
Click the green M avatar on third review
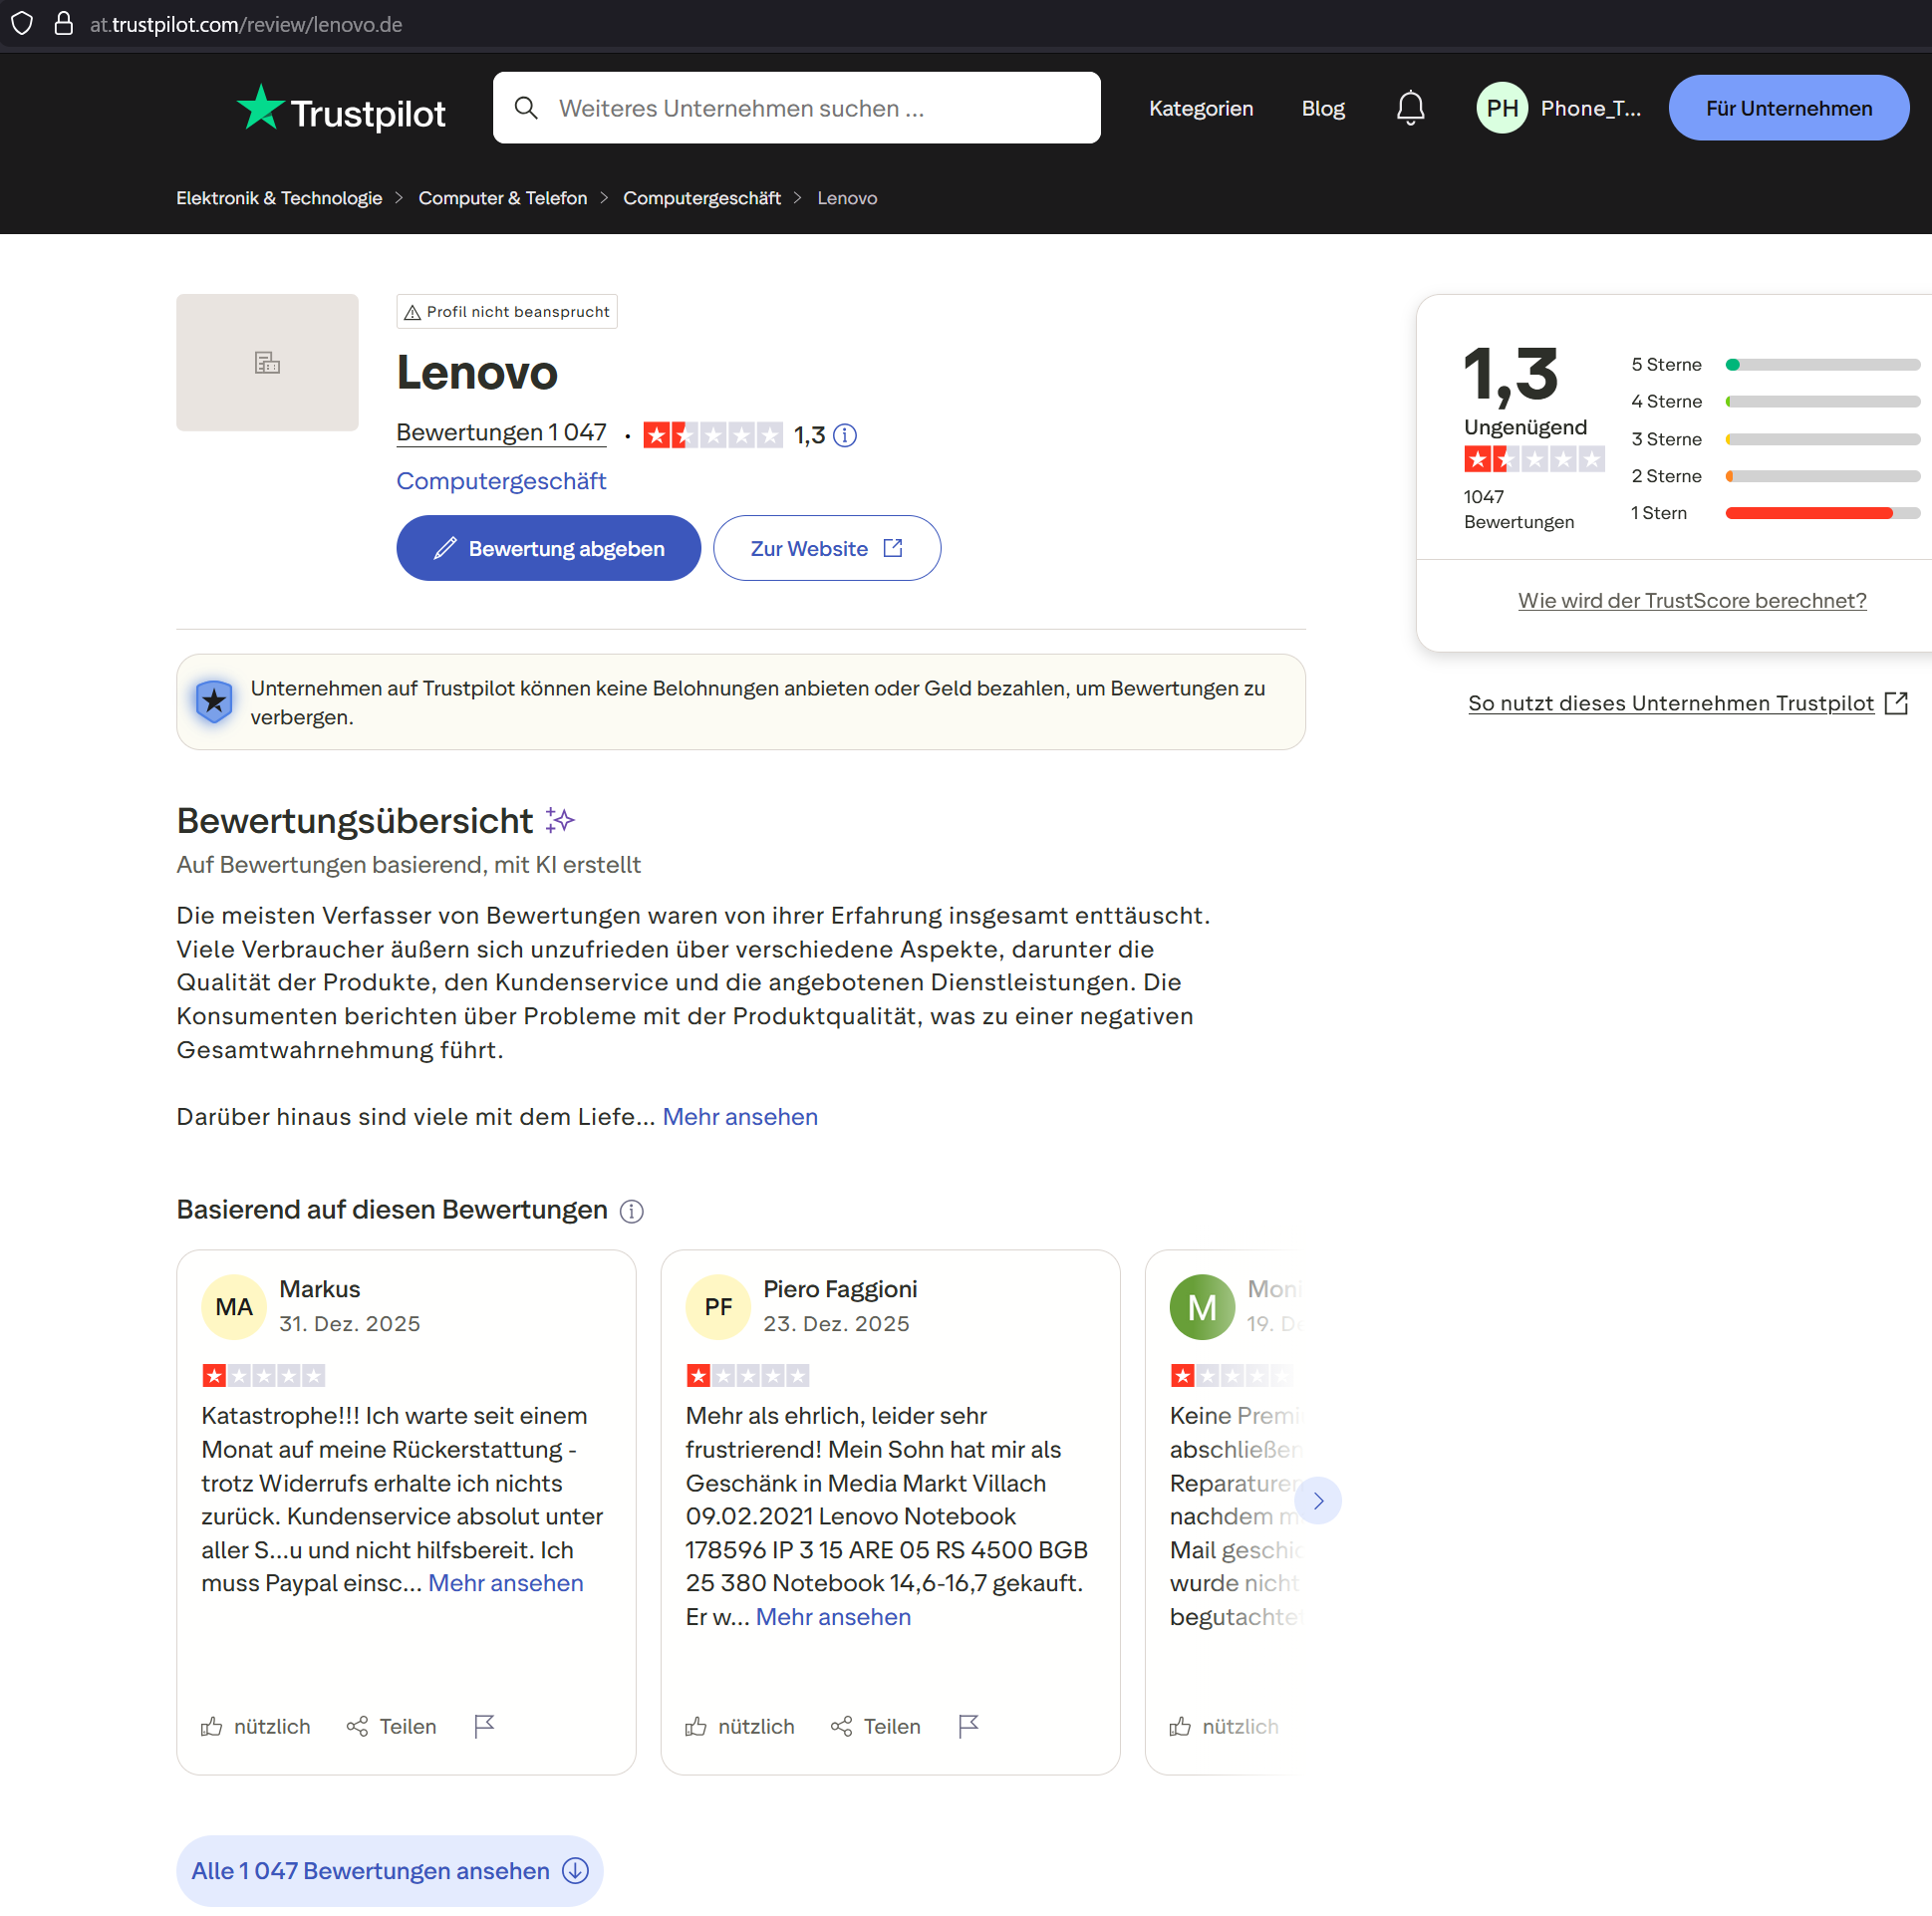coord(1202,1306)
